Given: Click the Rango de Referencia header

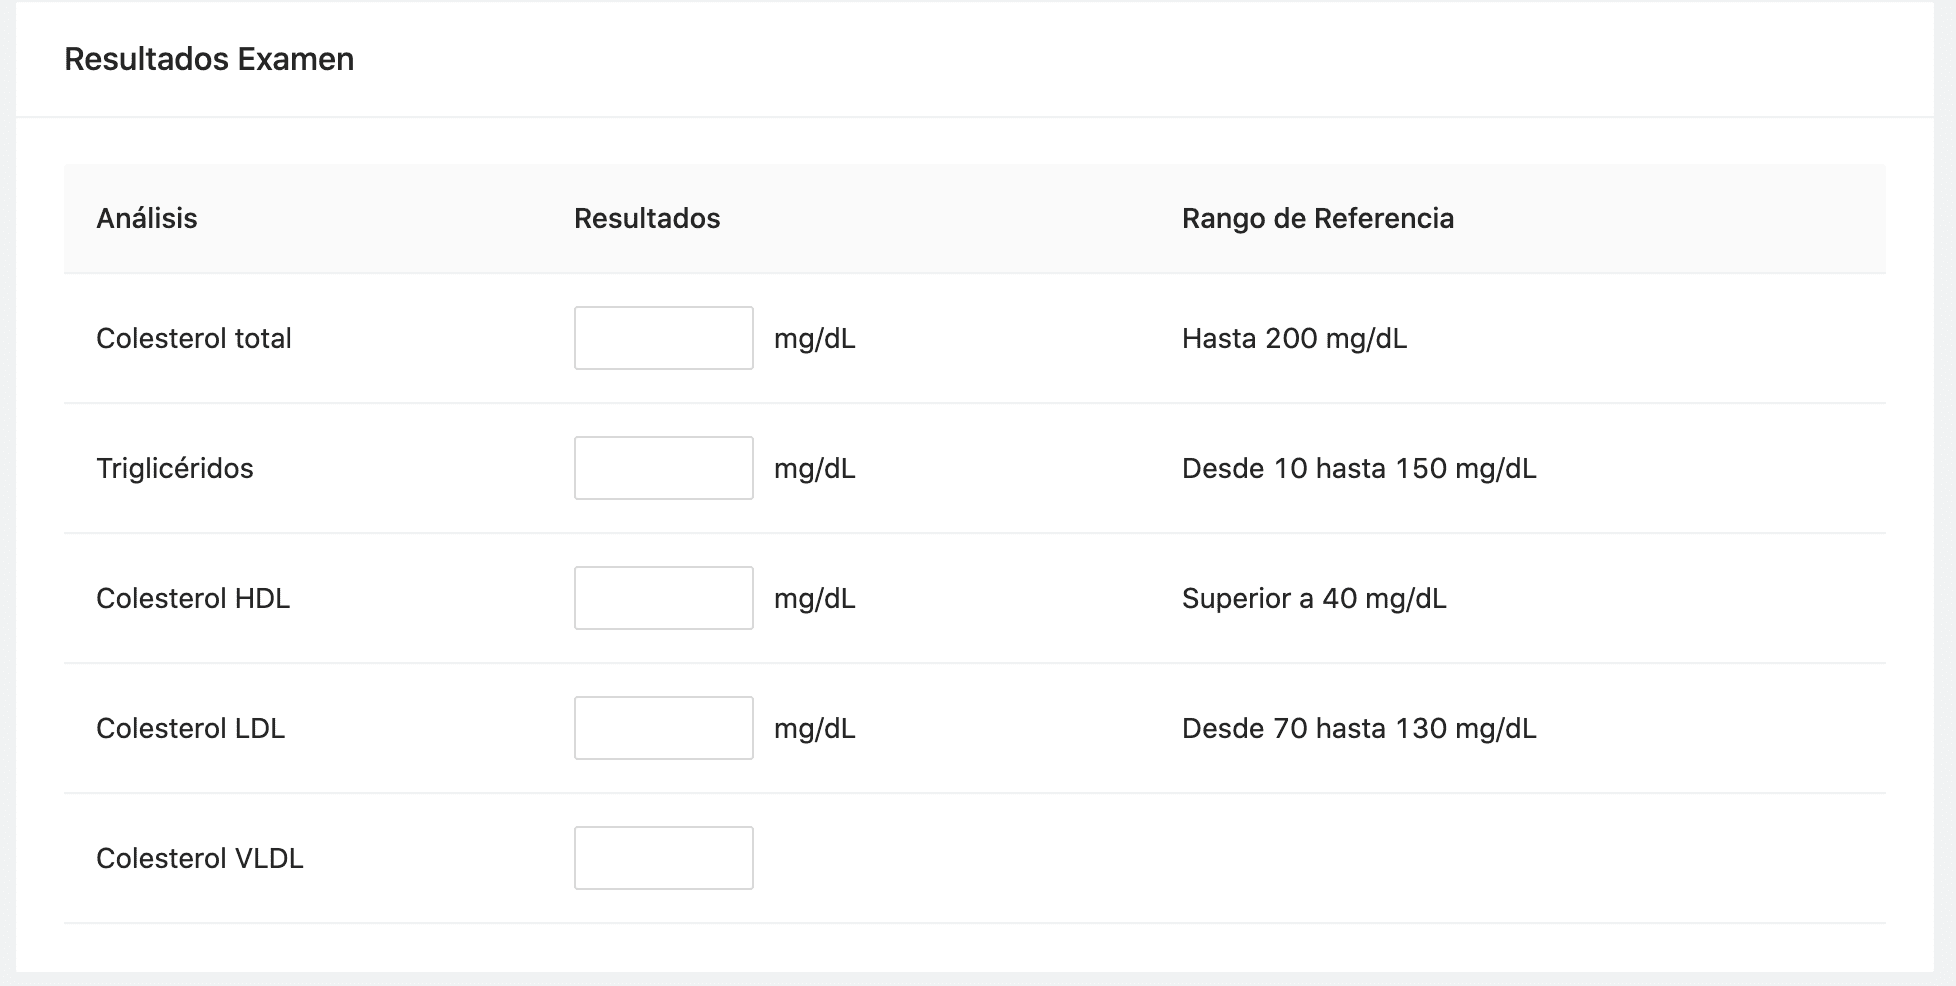Looking at the screenshot, I should coord(1317,218).
